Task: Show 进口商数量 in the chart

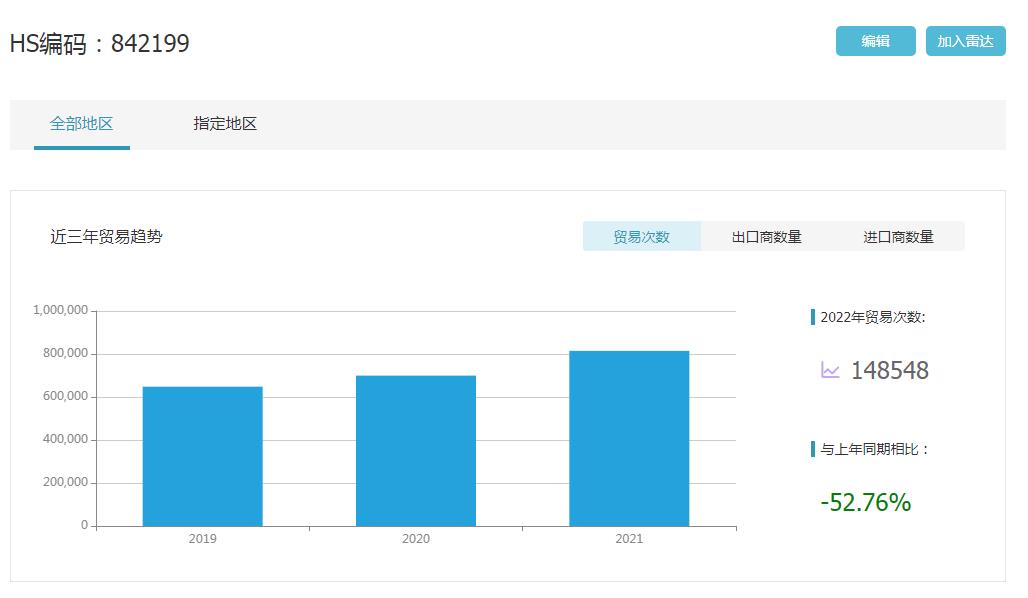Action: [x=898, y=237]
